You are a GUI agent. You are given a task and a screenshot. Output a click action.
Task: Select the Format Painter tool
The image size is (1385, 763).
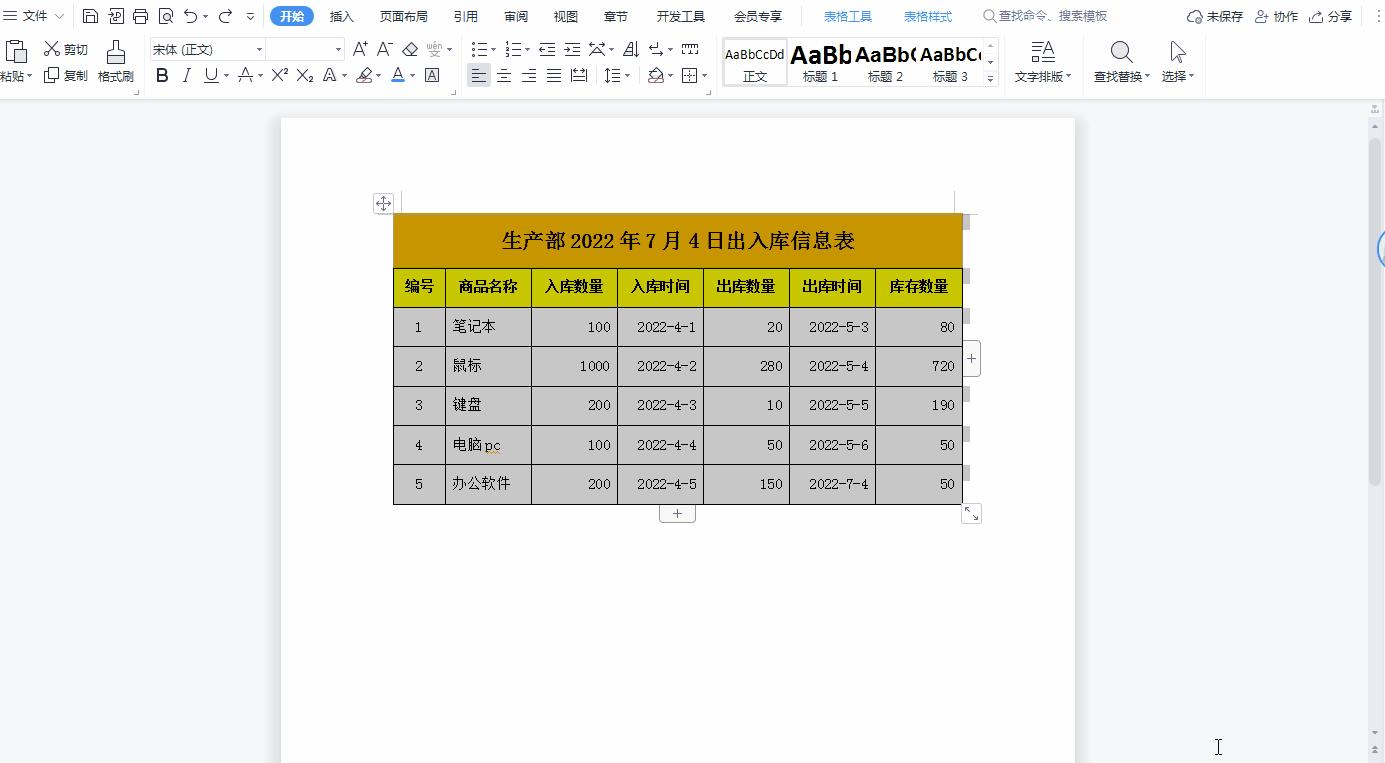pos(115,60)
